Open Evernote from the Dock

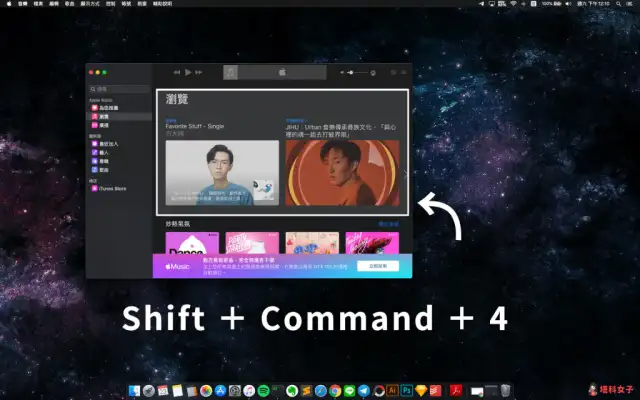point(292,391)
